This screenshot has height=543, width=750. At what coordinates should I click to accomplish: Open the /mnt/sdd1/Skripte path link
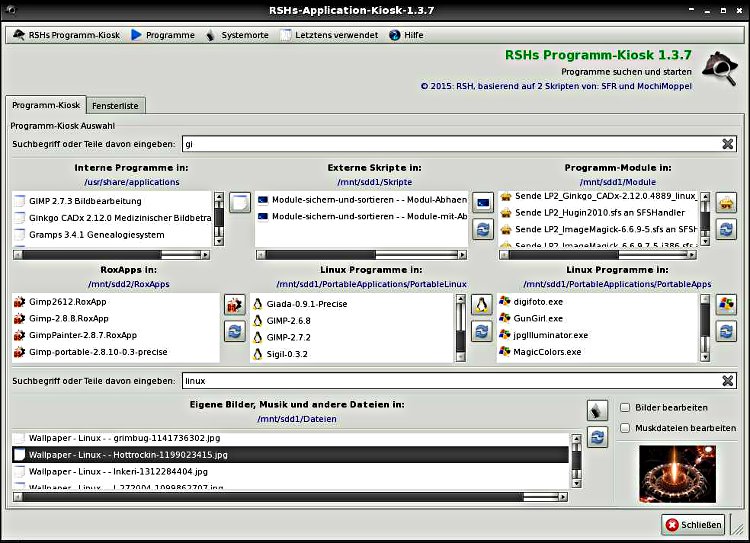pos(375,182)
